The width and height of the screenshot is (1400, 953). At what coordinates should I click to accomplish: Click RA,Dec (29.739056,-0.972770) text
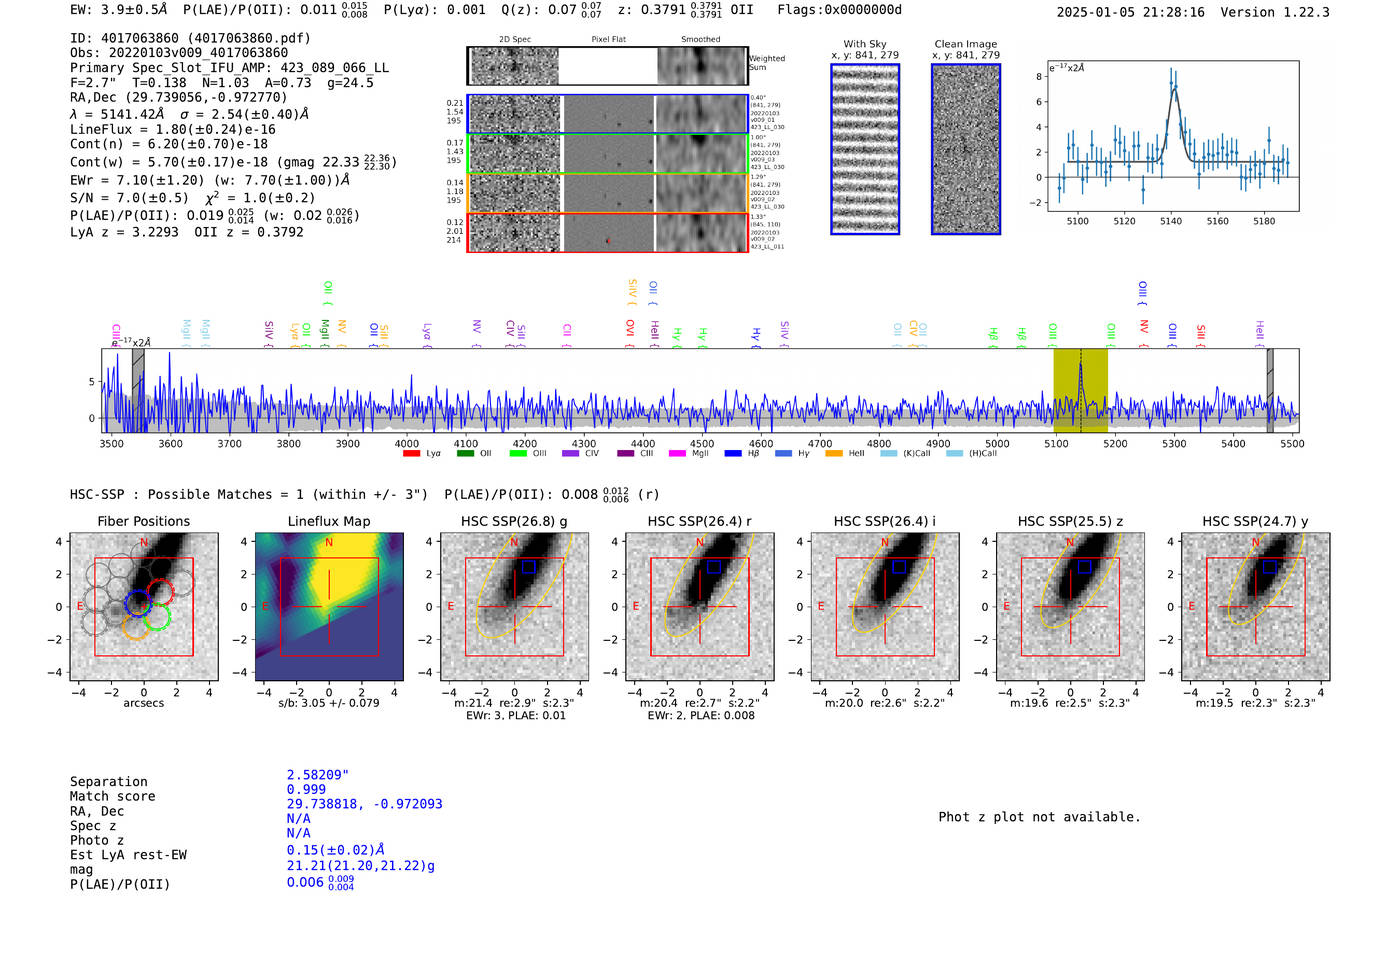(178, 97)
